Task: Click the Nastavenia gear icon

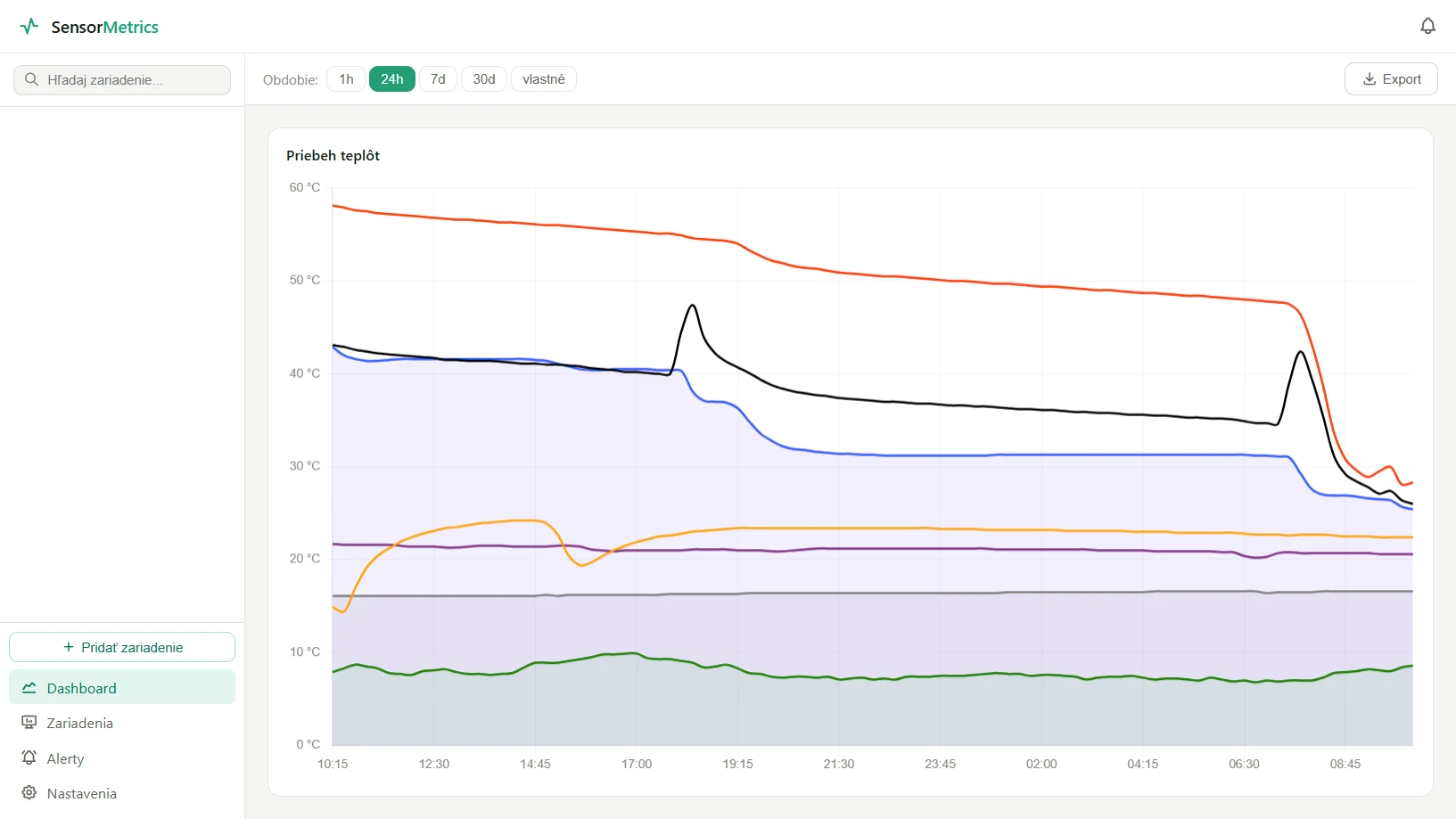Action: tap(29, 793)
